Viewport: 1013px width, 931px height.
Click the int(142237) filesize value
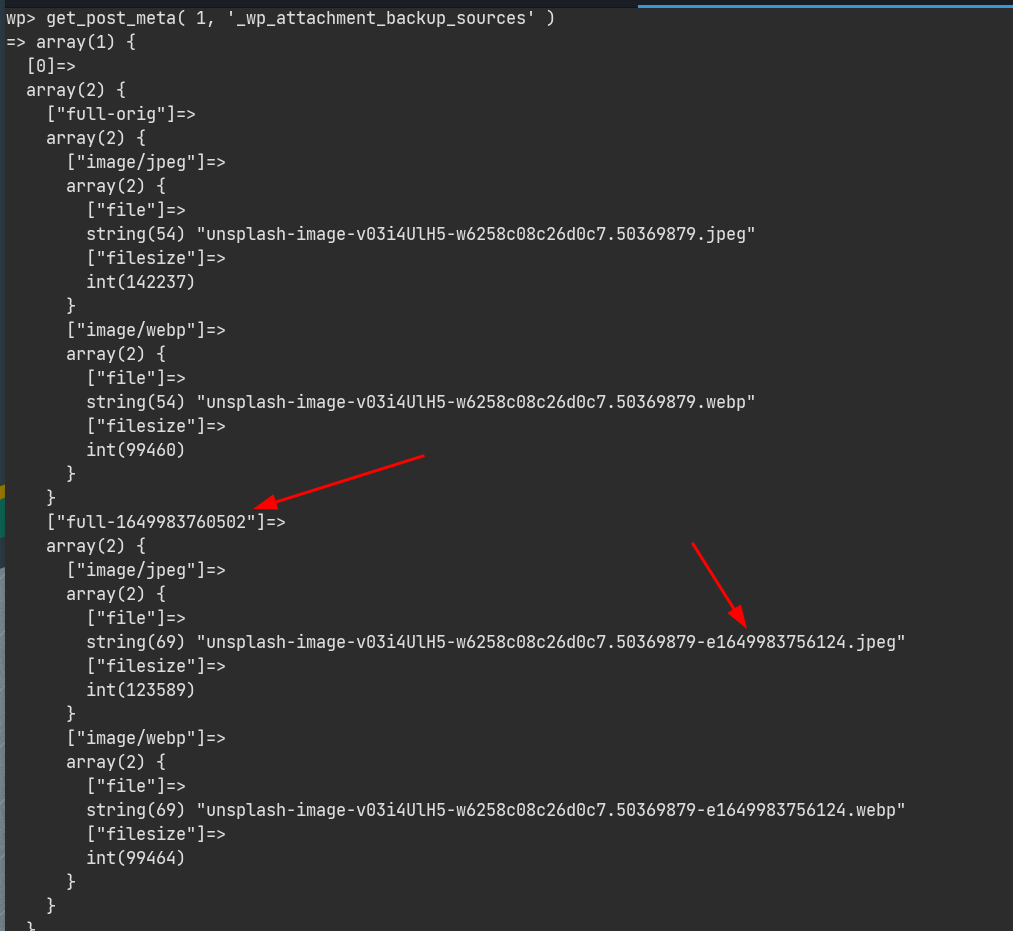141,282
